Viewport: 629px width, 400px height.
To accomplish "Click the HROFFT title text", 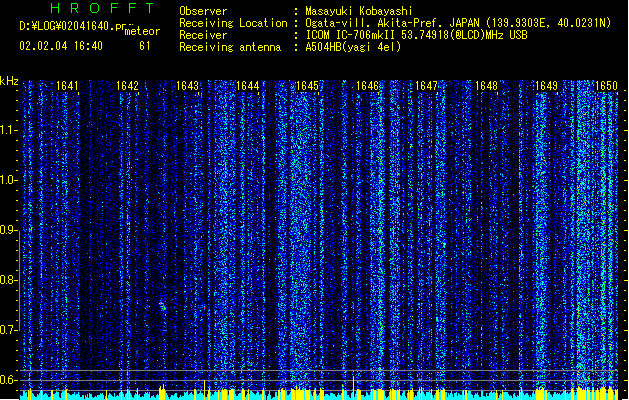I will tap(103, 8).
